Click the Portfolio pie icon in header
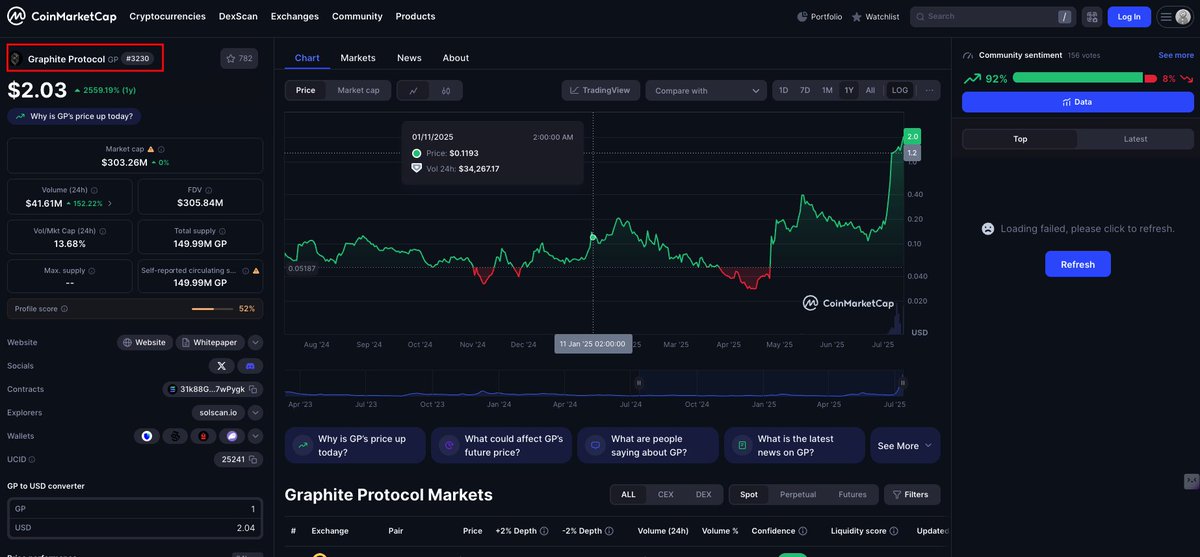Screen dimensions: 1200x557 tap(802, 17)
